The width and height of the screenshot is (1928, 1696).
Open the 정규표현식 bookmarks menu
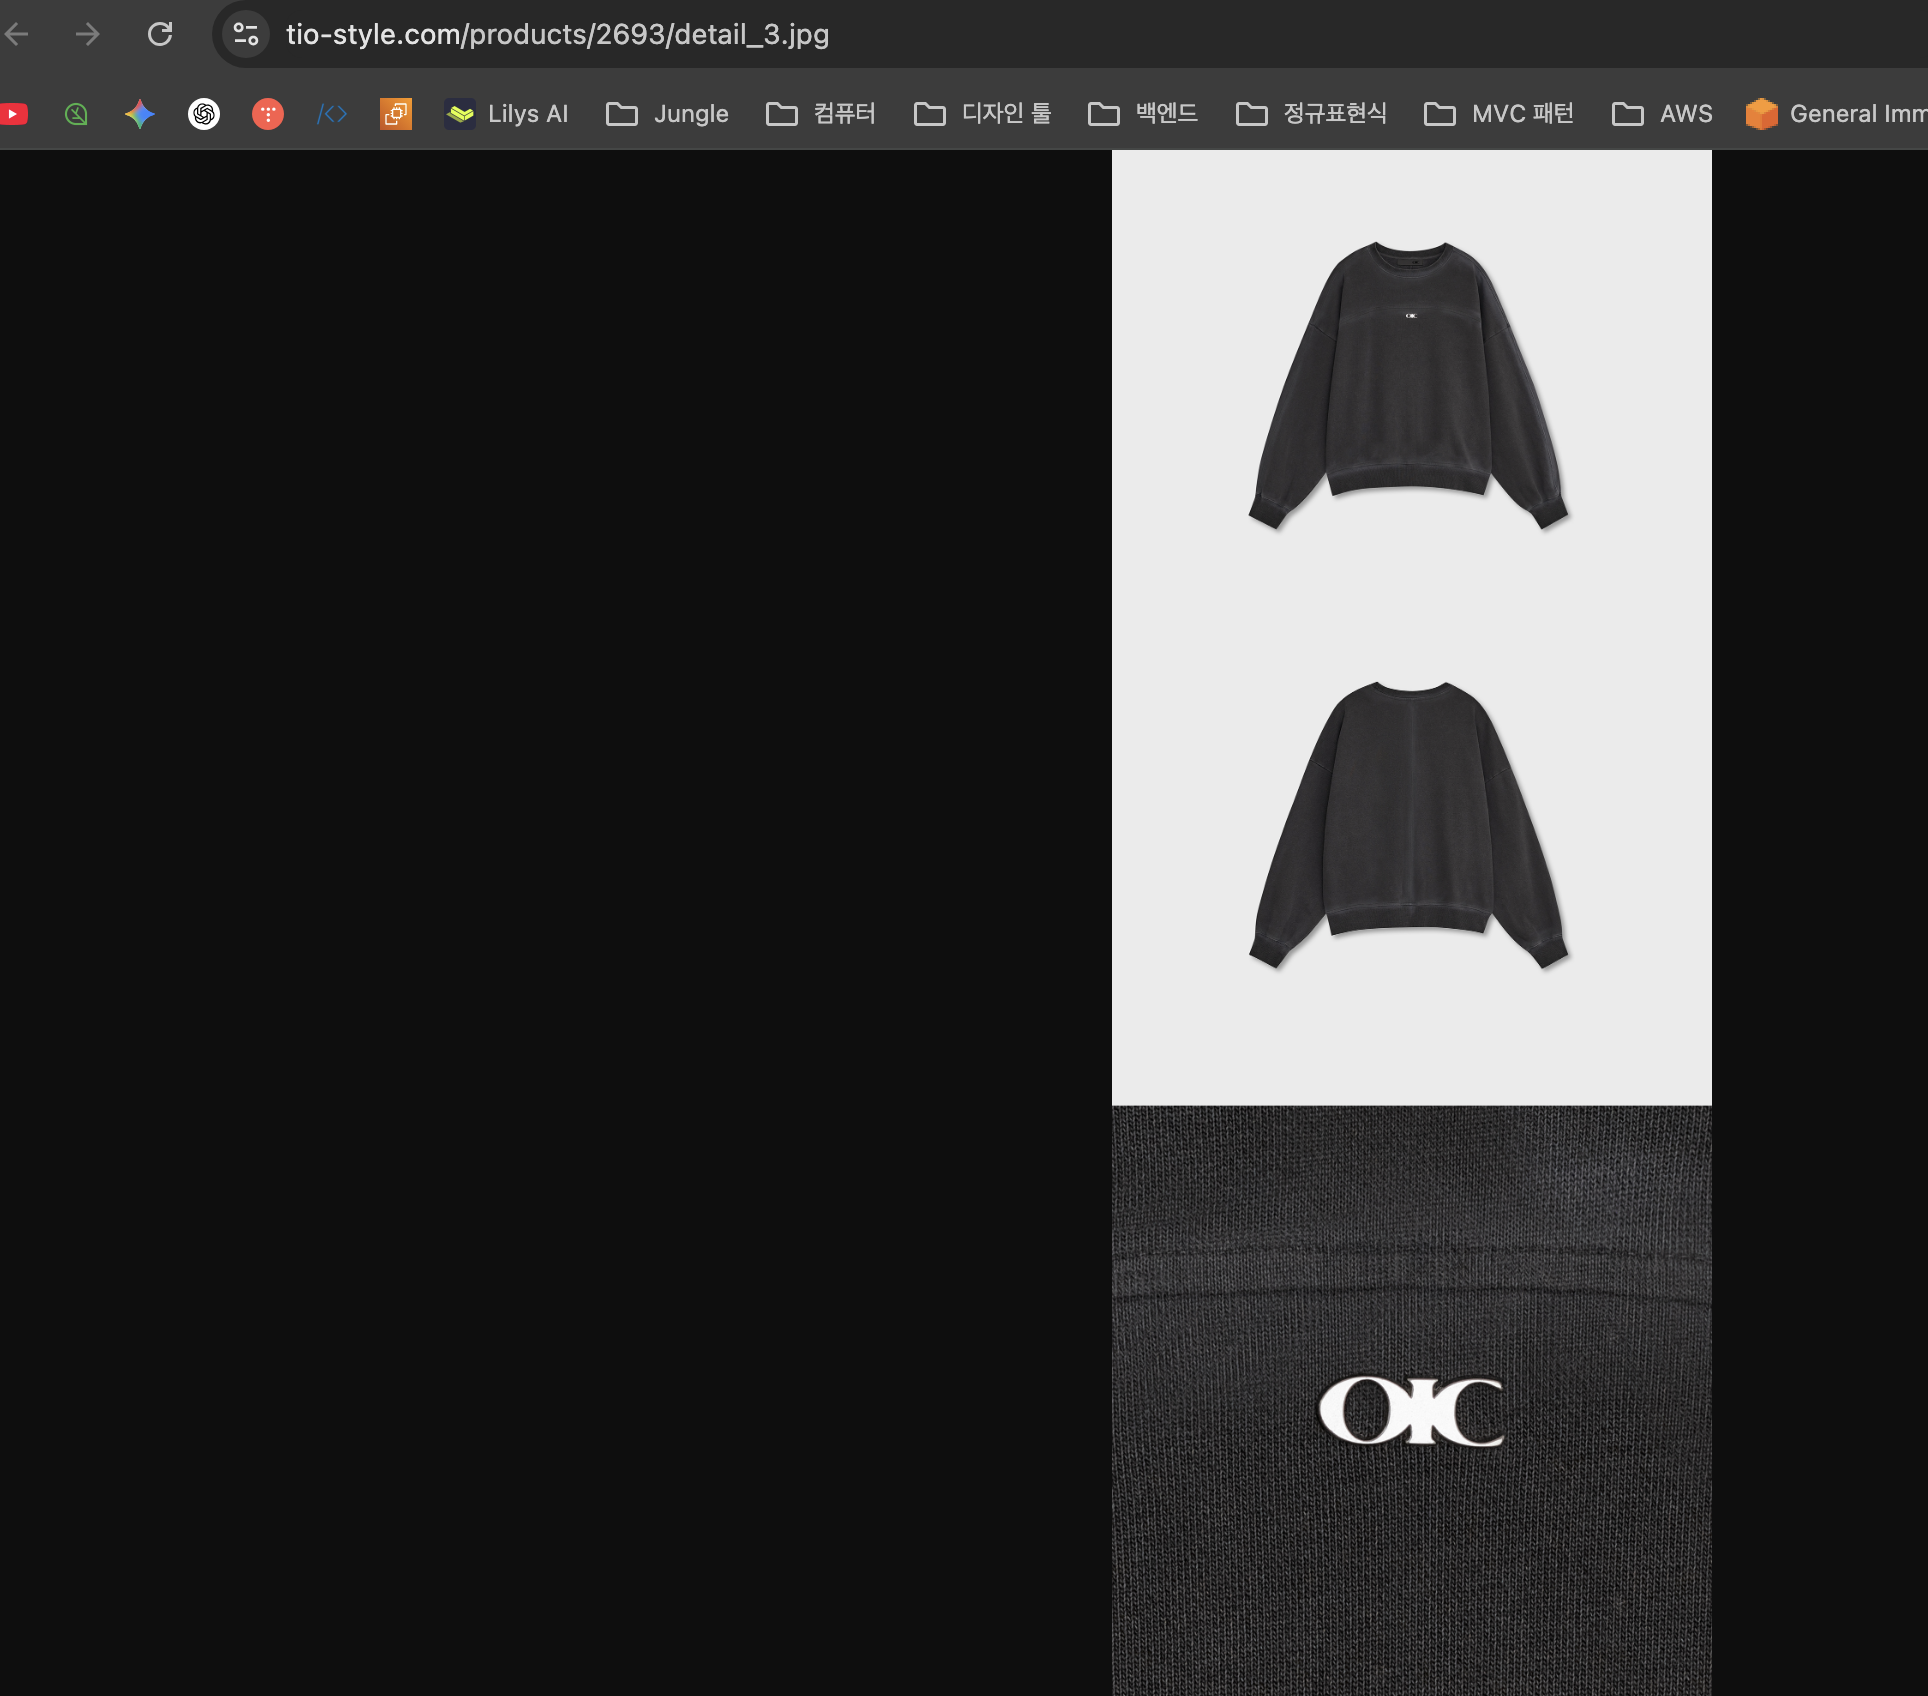(x=1311, y=113)
